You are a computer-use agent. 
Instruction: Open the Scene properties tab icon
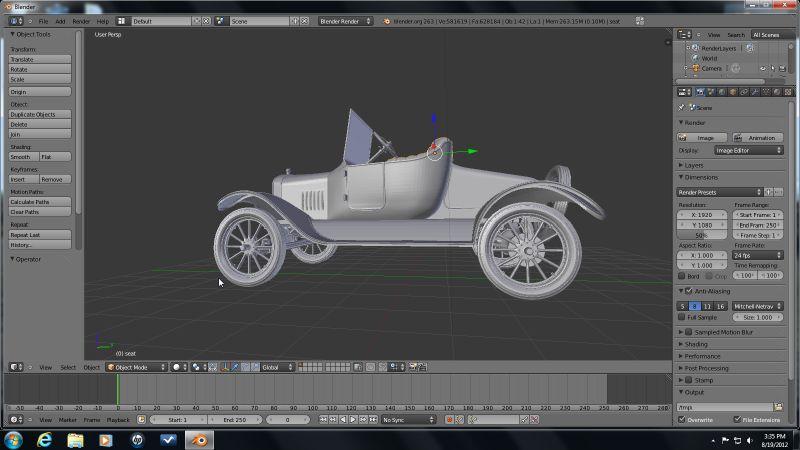[x=711, y=92]
